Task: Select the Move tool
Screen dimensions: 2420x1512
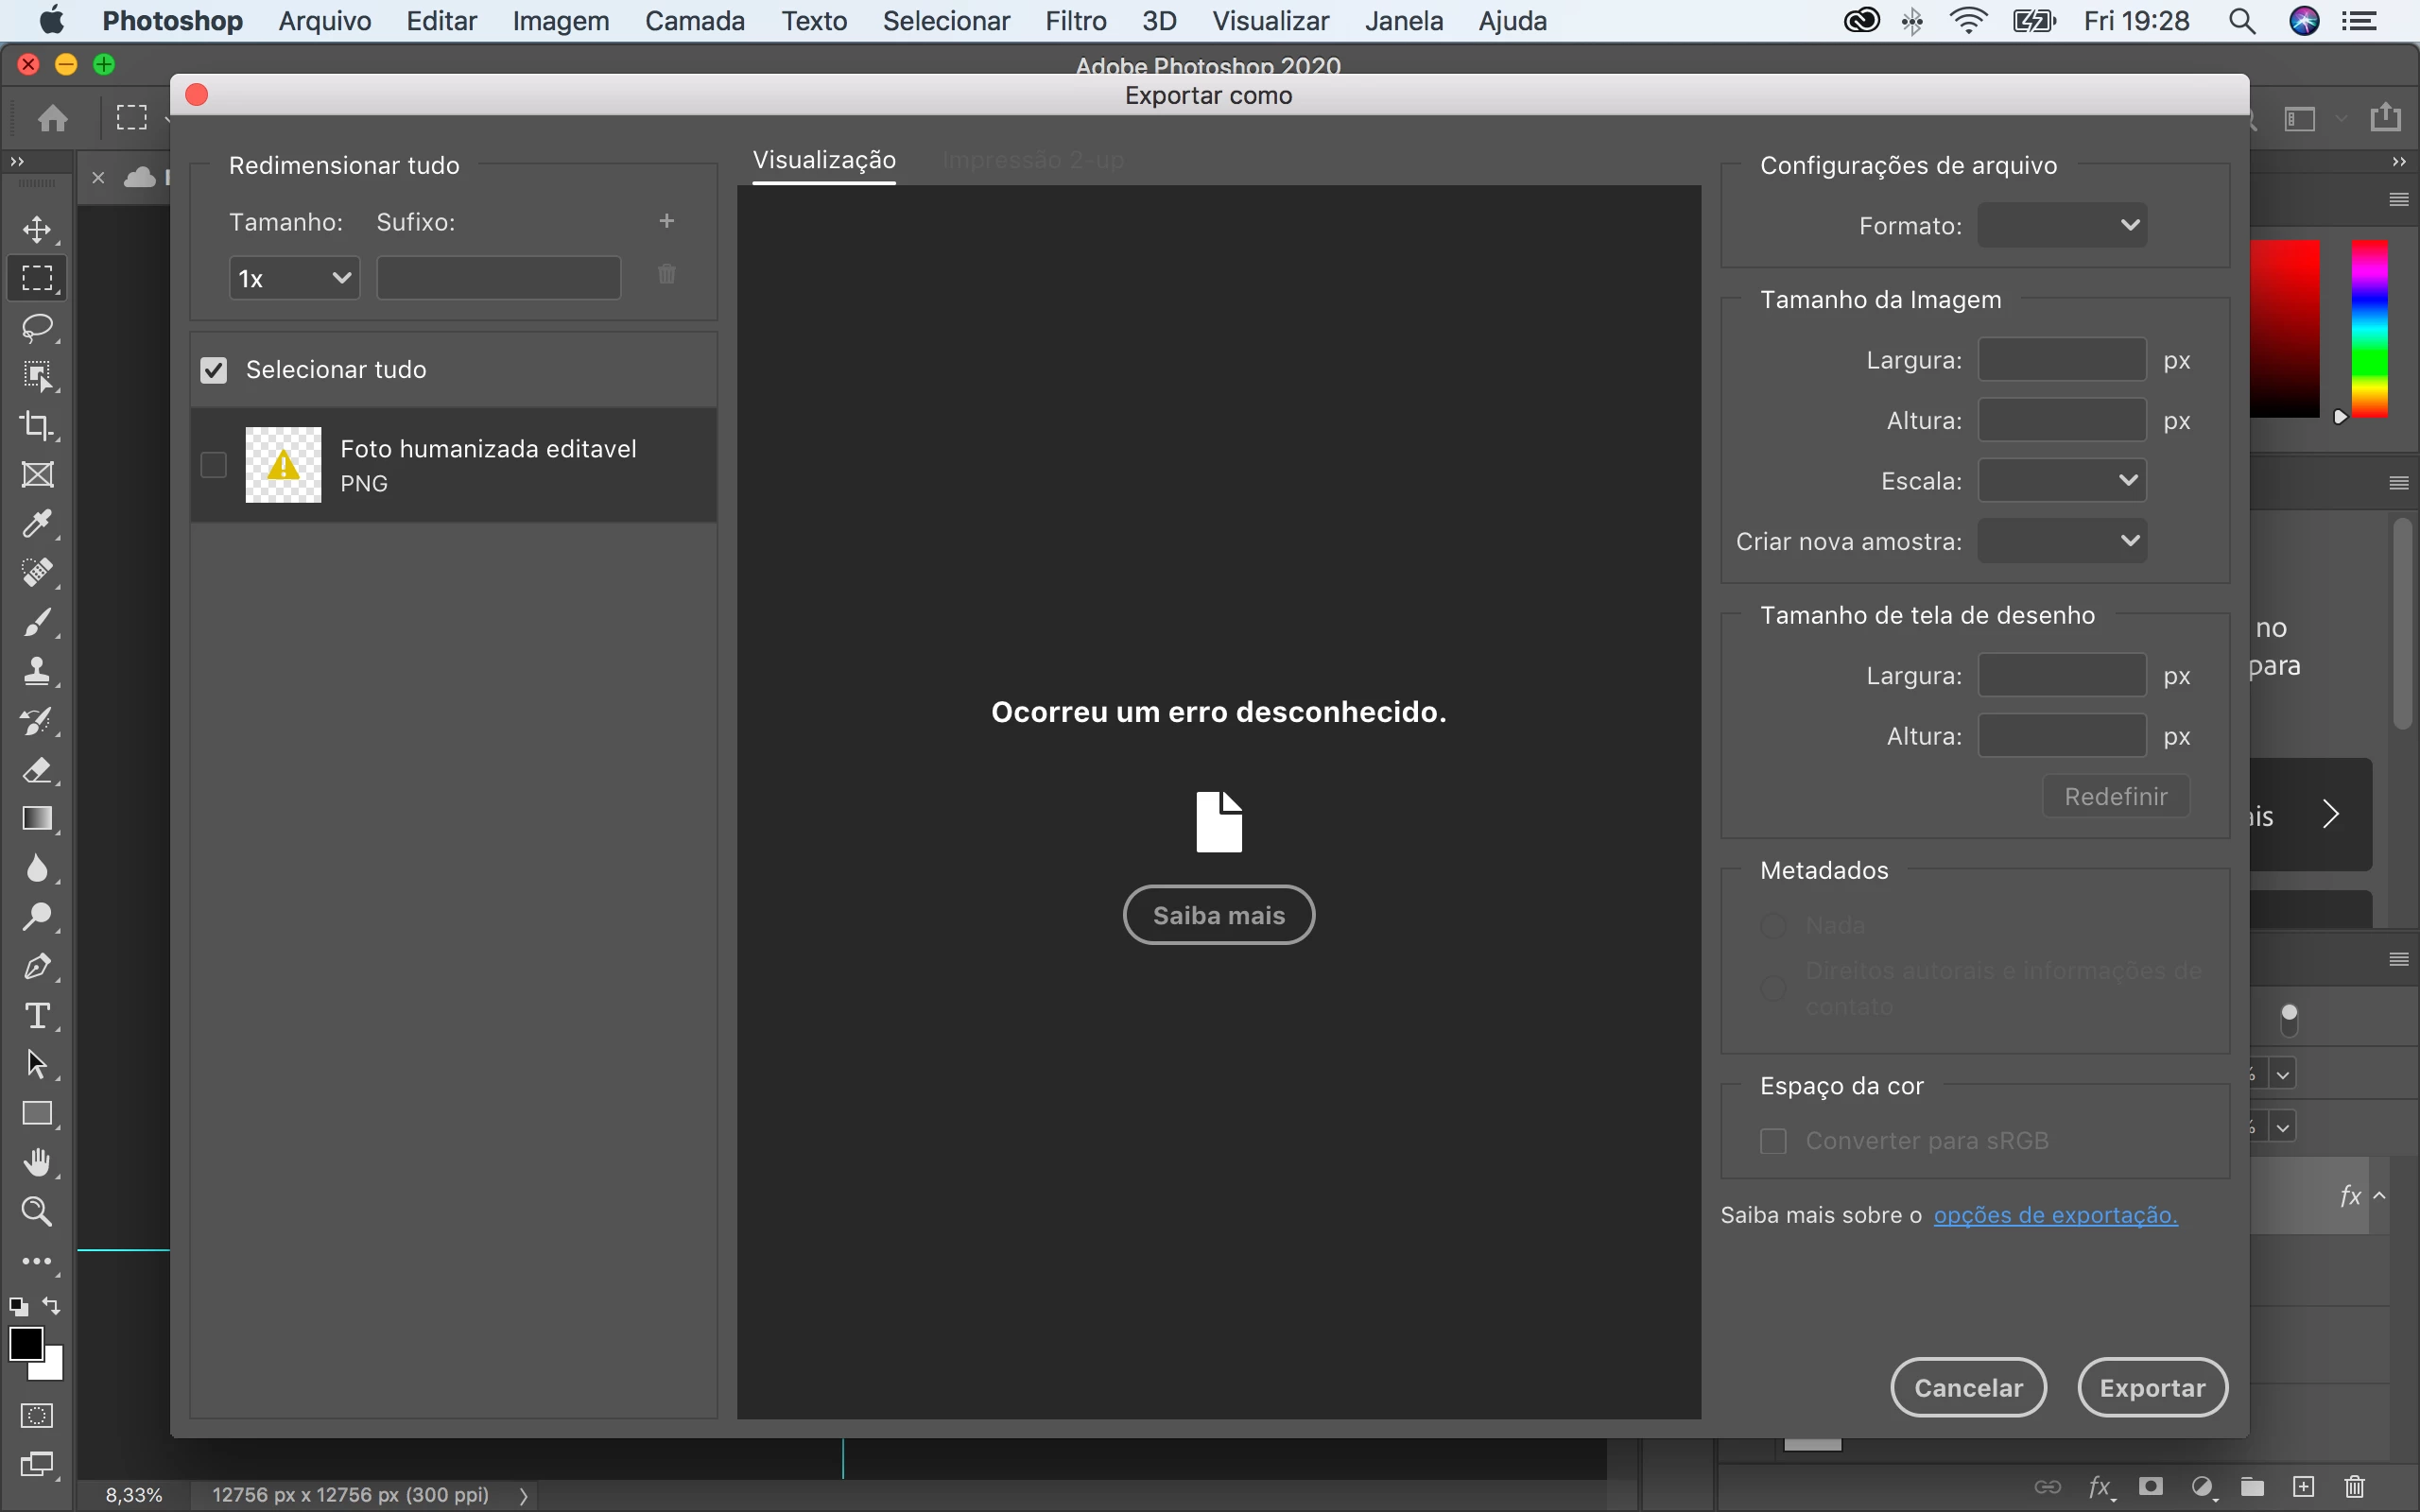Action: 37,230
